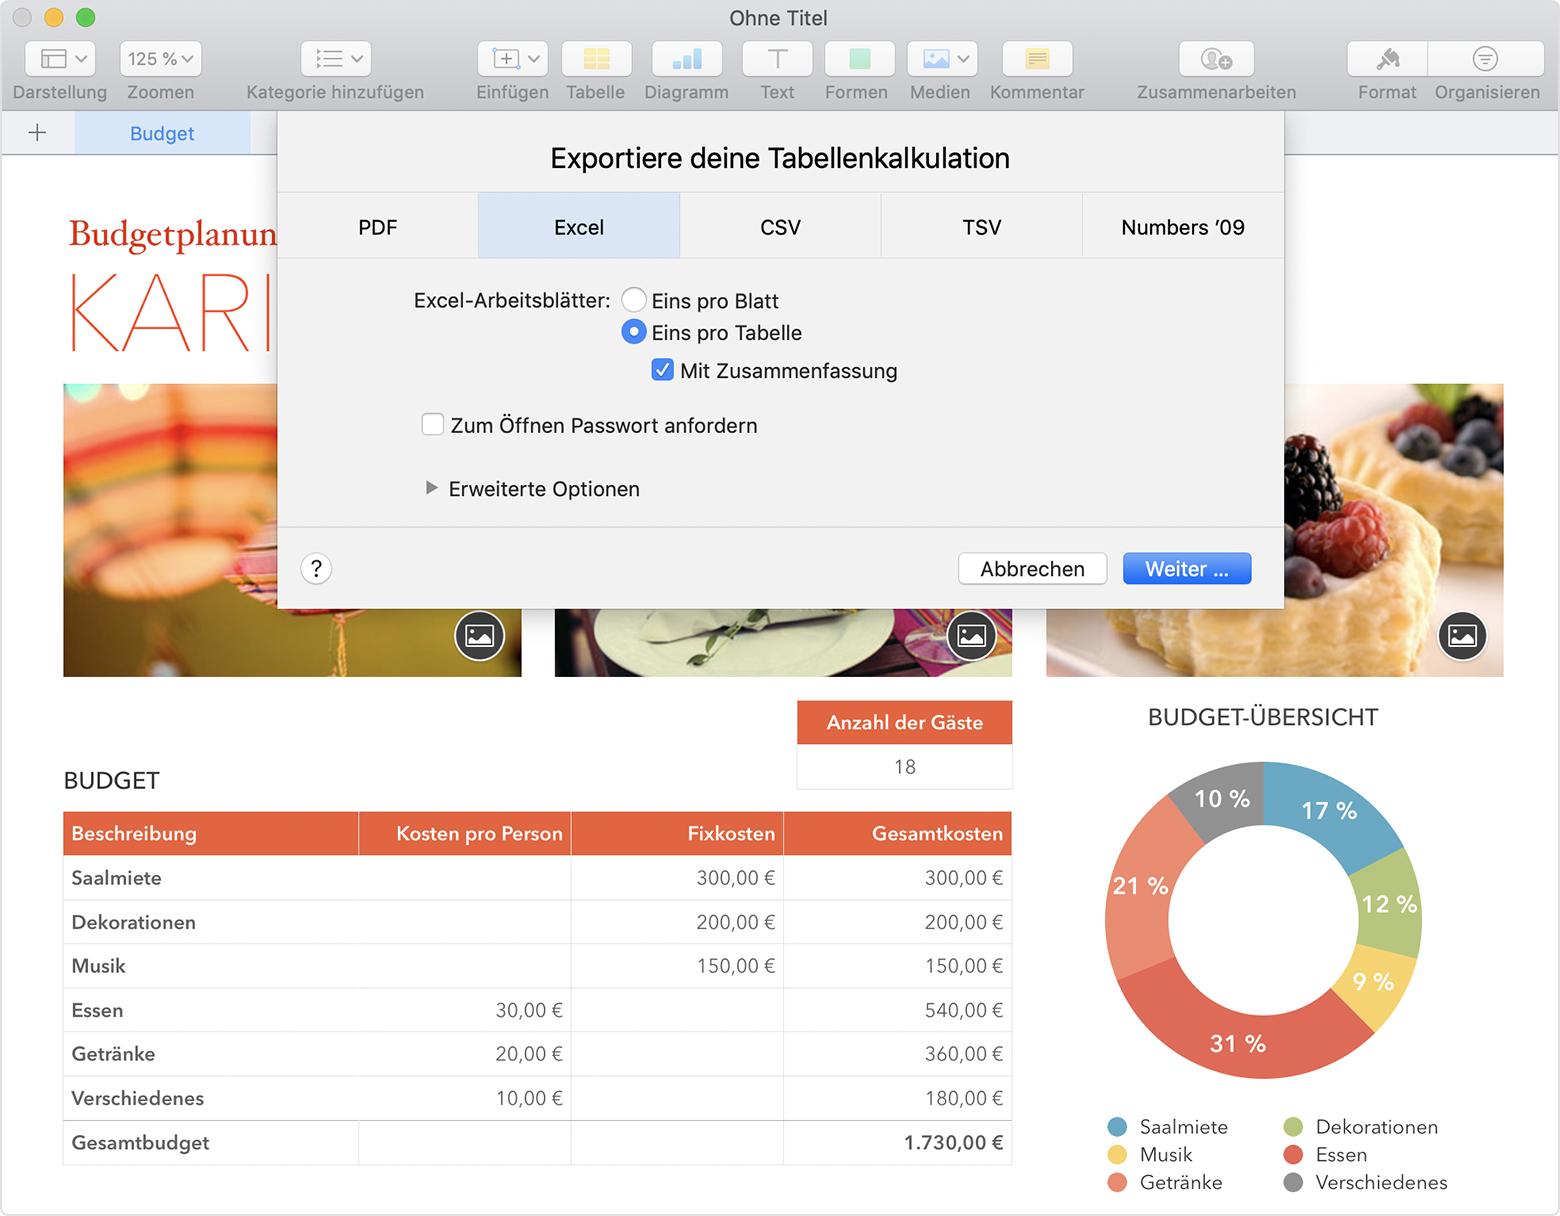1560x1216 pixels.
Task: Open Kategorie hinzufügen dropdown
Action: [x=337, y=59]
